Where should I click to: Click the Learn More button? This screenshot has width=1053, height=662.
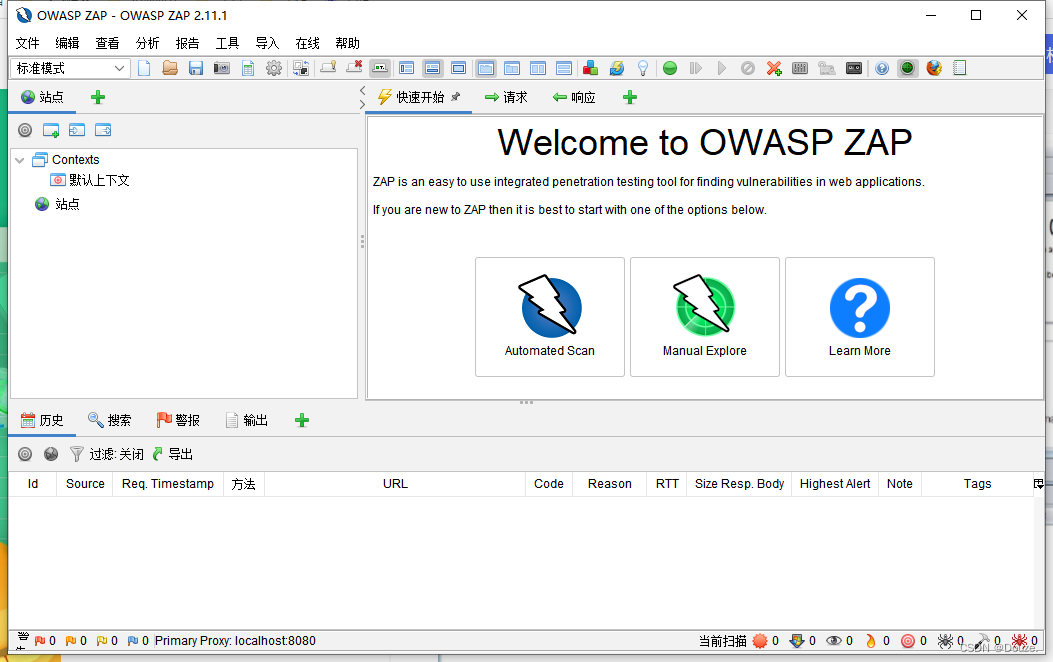860,316
